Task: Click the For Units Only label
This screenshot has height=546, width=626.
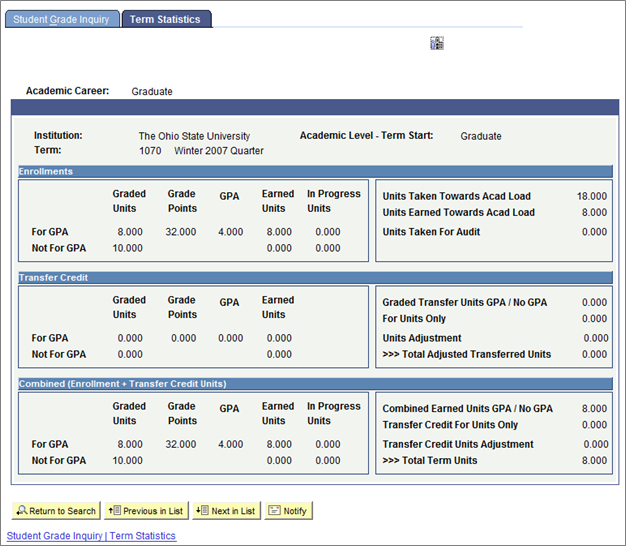Action: point(414,318)
